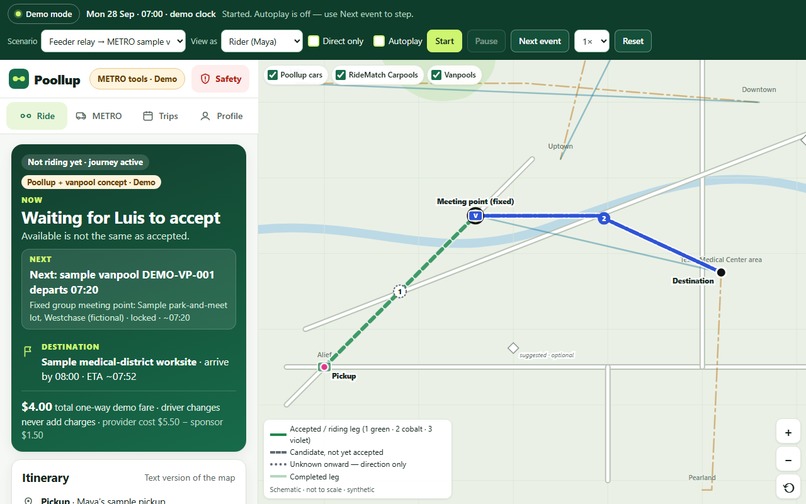Click 'Poollup + vanpool concept · Demo' badge

point(91,182)
